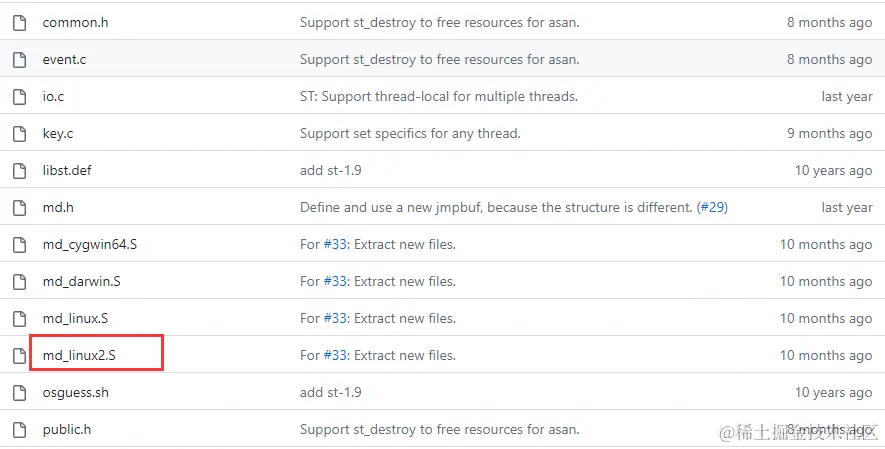Open the public.h file
Image resolution: width=885 pixels, height=449 pixels.
click(x=67, y=430)
